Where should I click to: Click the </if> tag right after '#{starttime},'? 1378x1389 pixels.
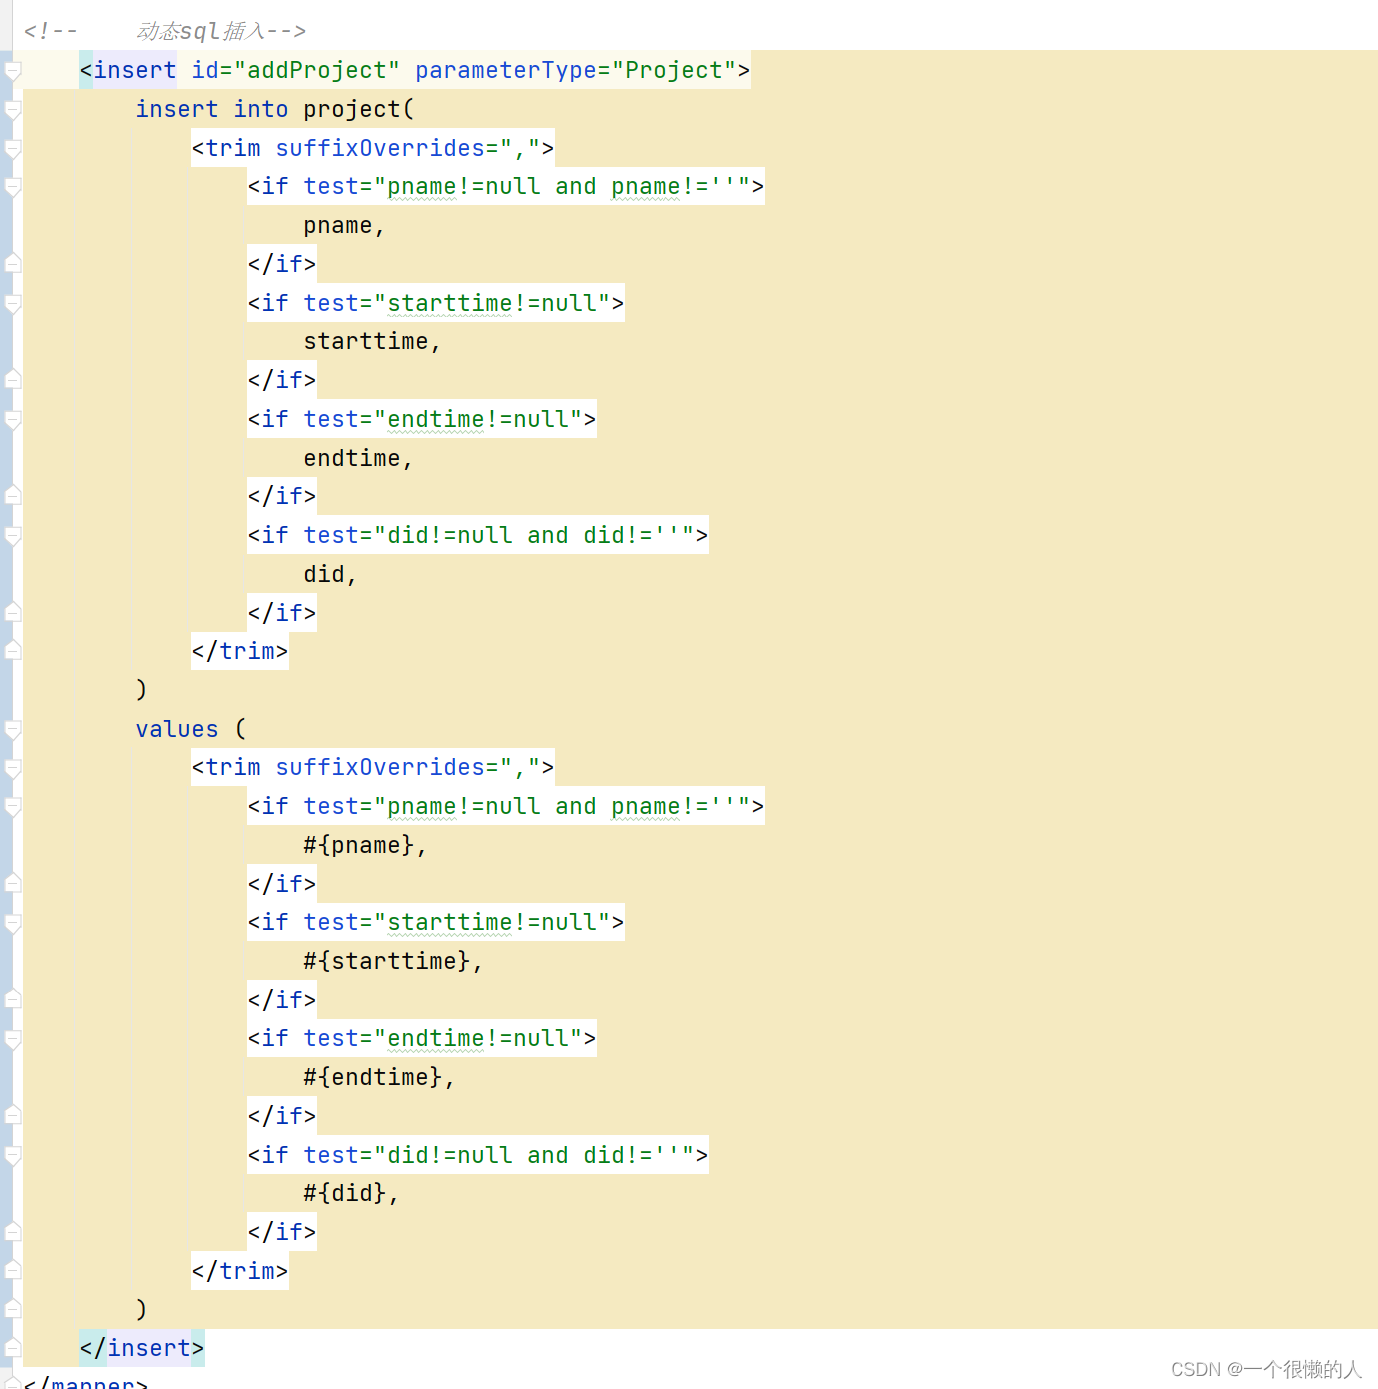[282, 1000]
